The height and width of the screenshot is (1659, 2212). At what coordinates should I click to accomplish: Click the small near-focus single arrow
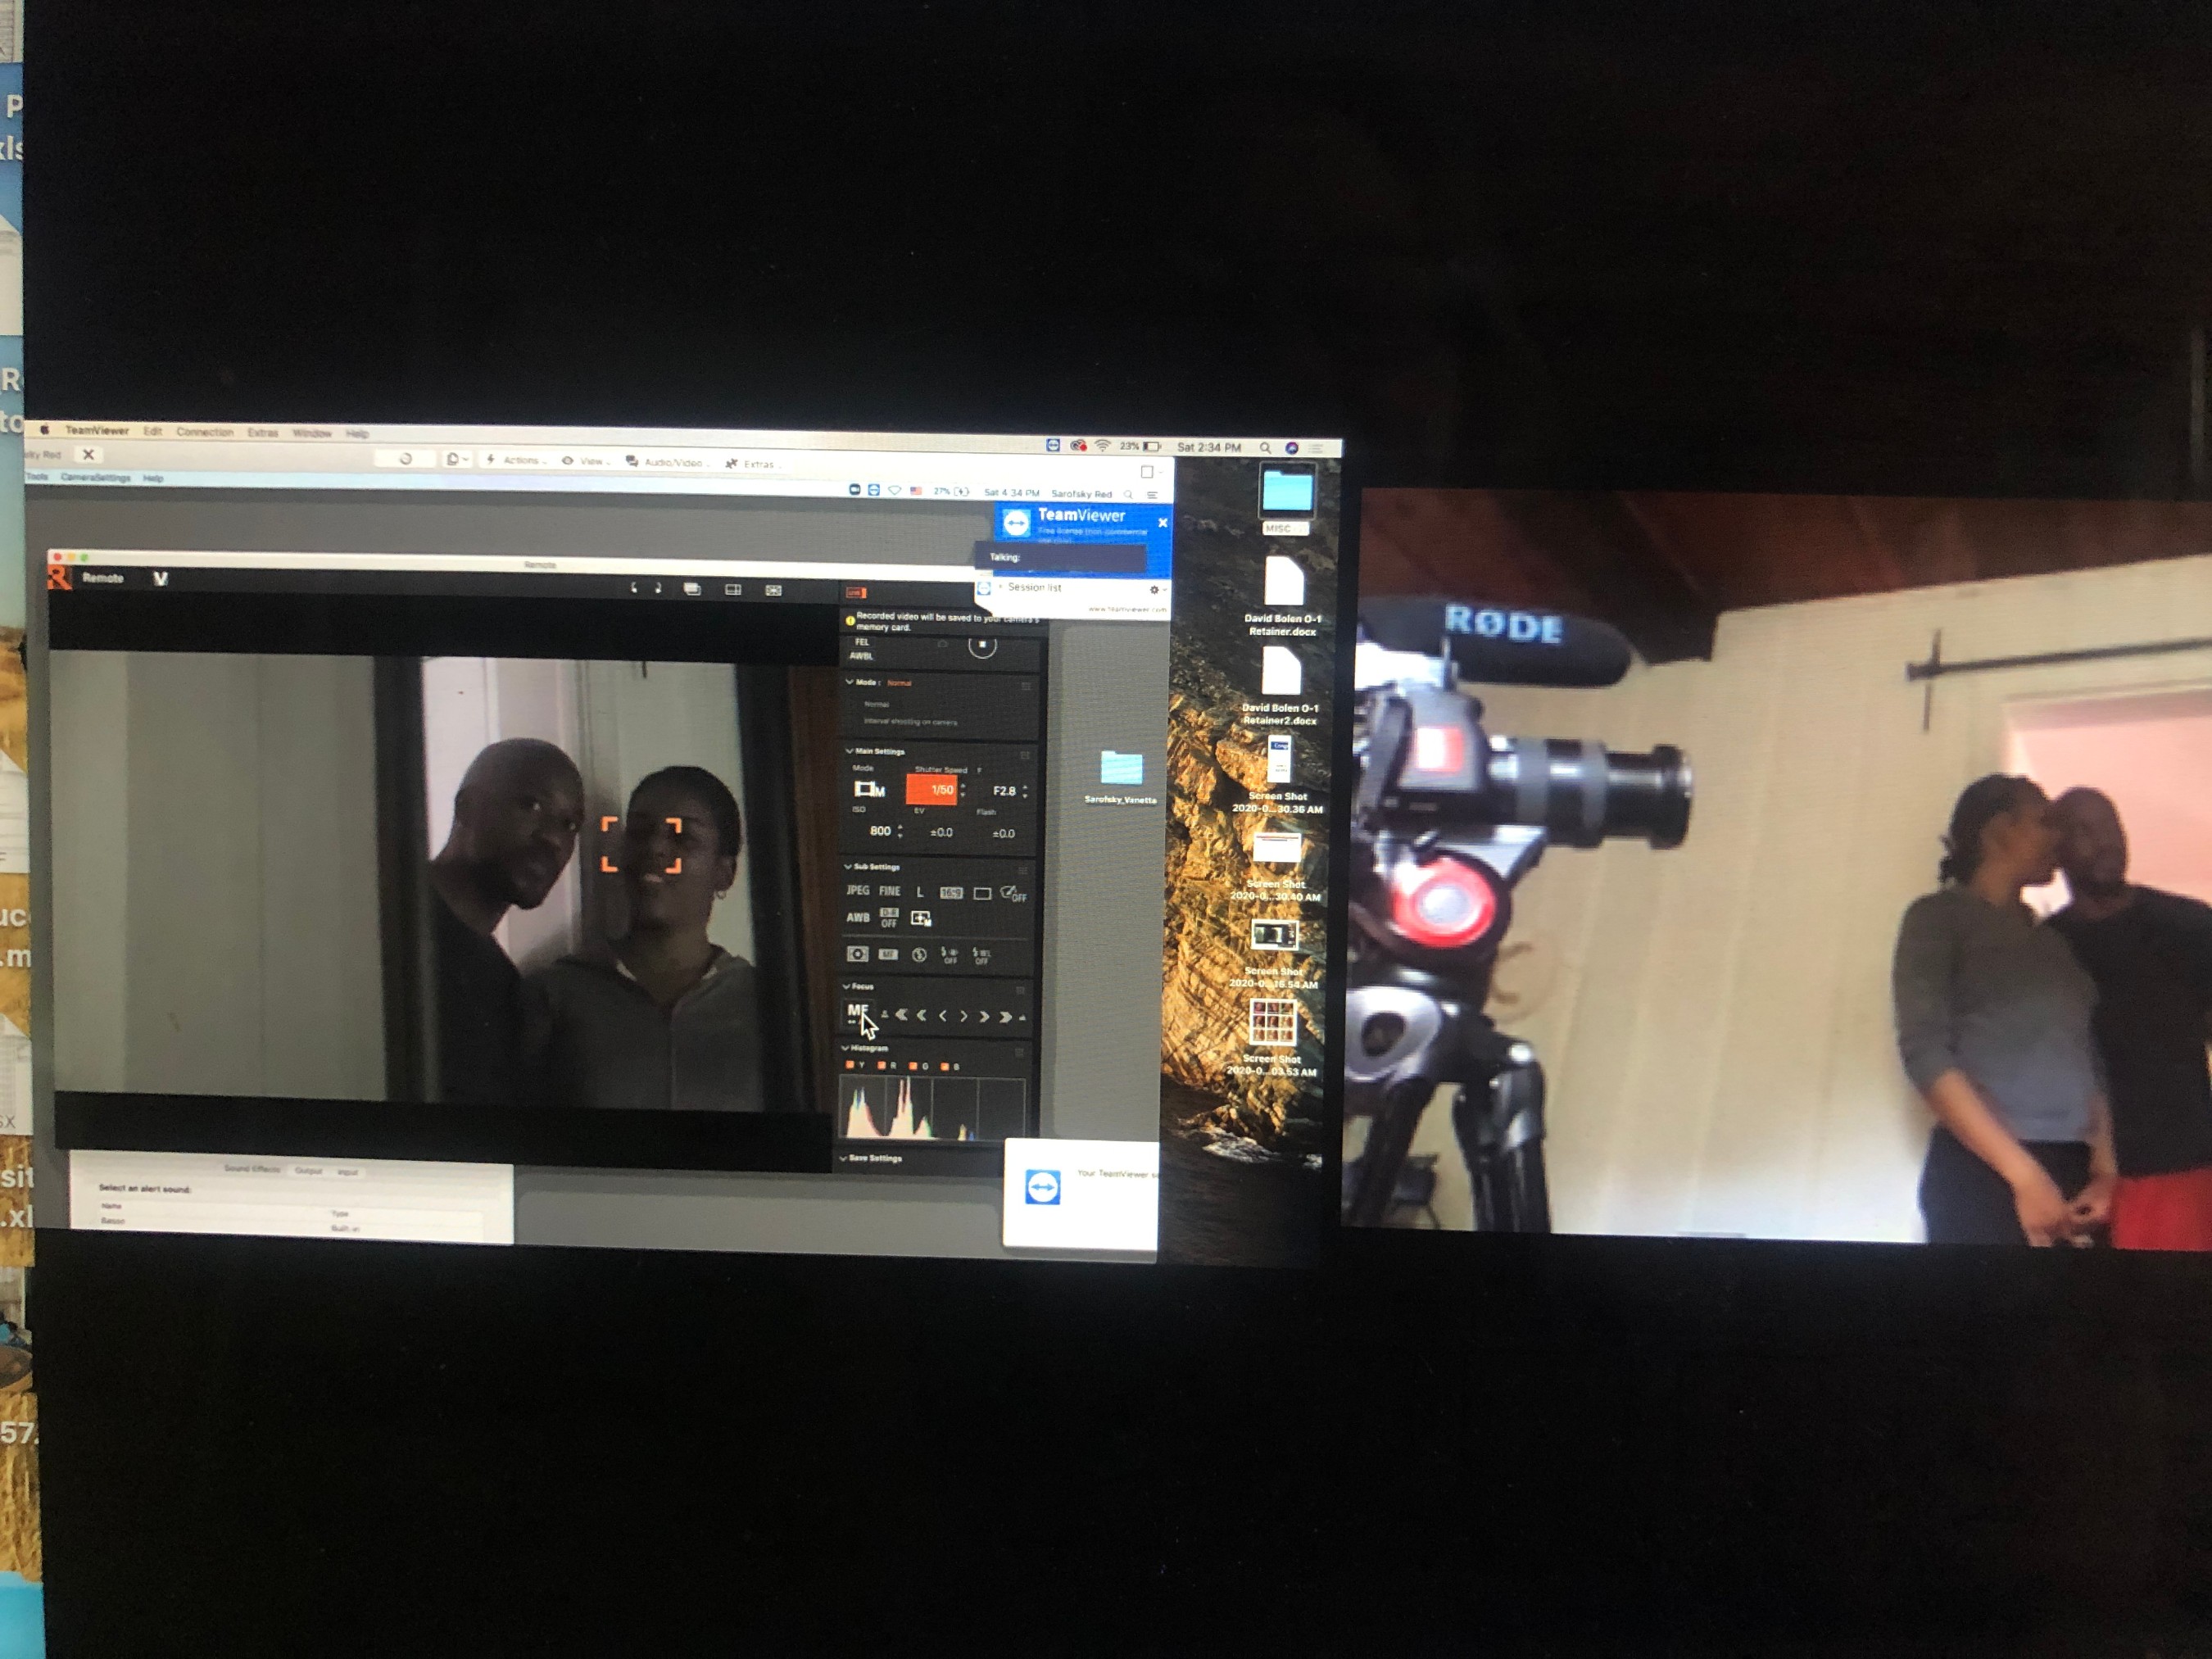pyautogui.click(x=942, y=1016)
